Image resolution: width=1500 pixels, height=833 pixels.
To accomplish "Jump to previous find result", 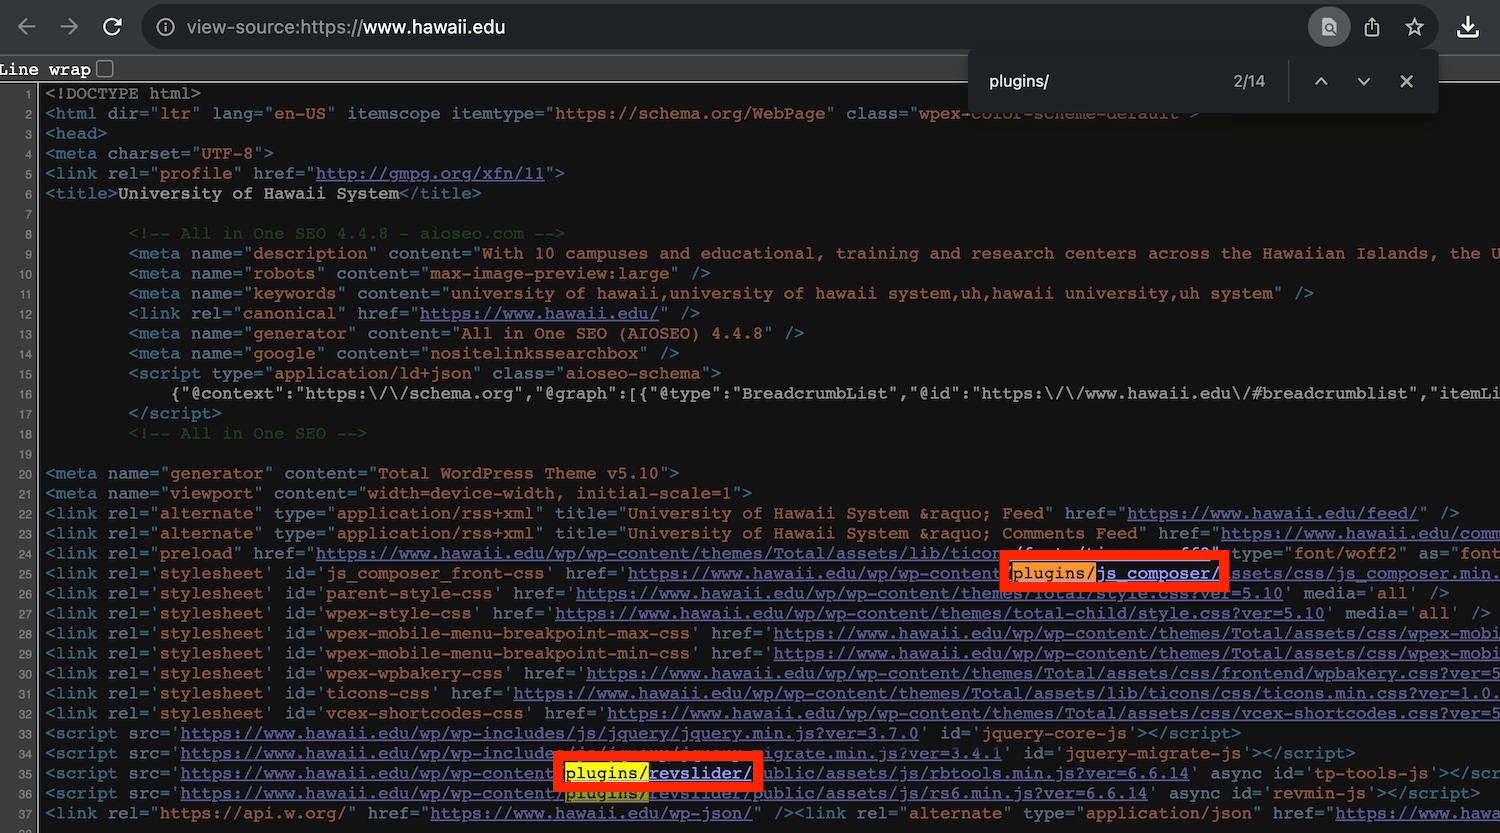I will click(1321, 82).
